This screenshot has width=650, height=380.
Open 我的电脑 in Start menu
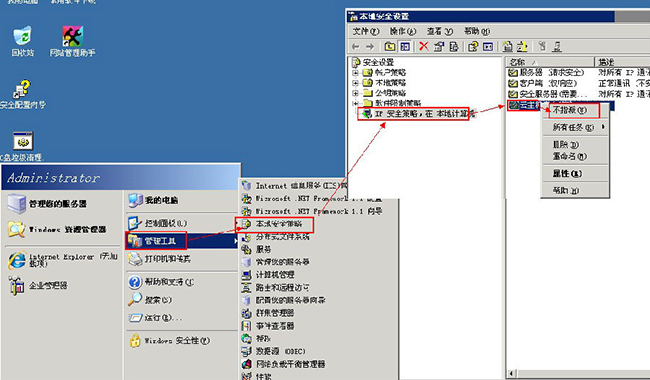tap(153, 201)
